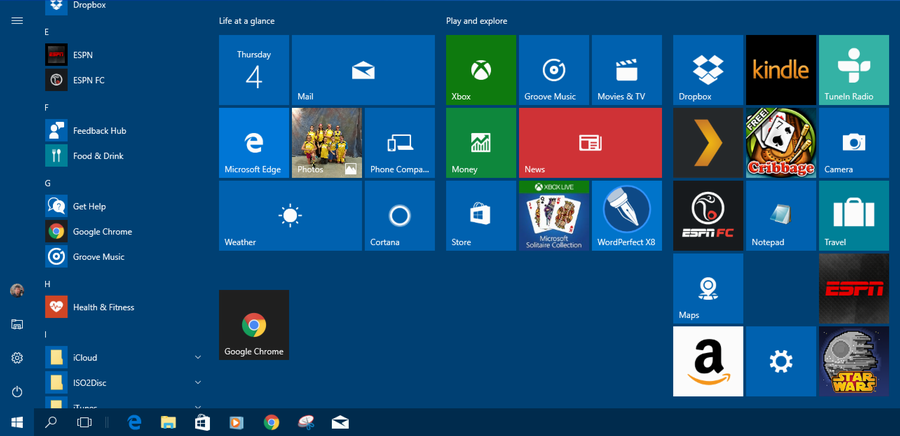Jump to letter E section header
The image size is (900, 436).
click(46, 32)
